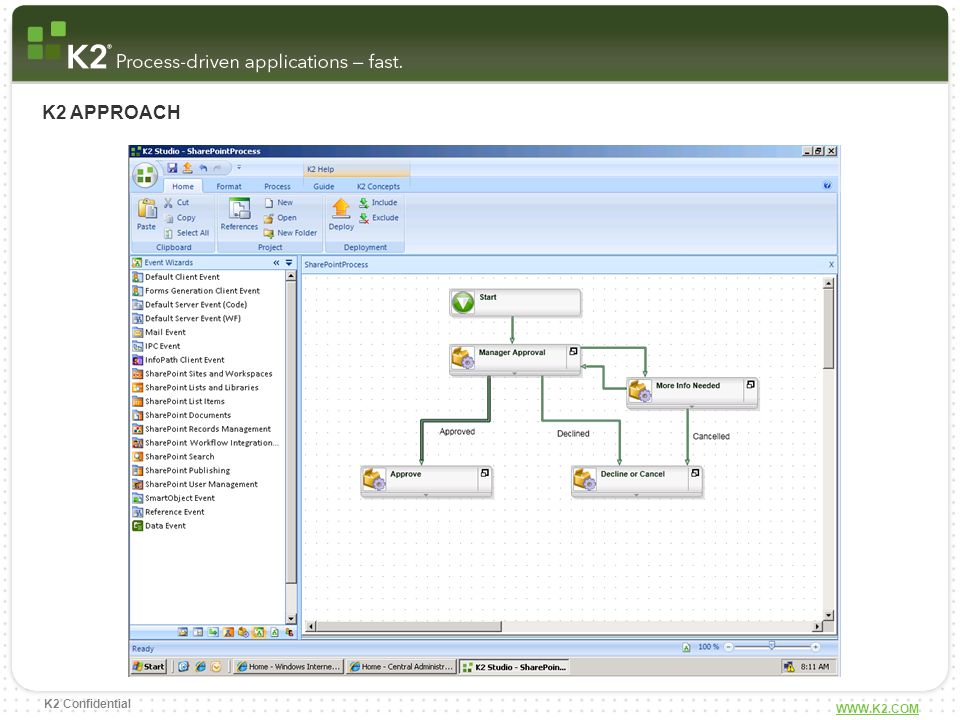Click Copy in the Clipboard group

coord(179,217)
